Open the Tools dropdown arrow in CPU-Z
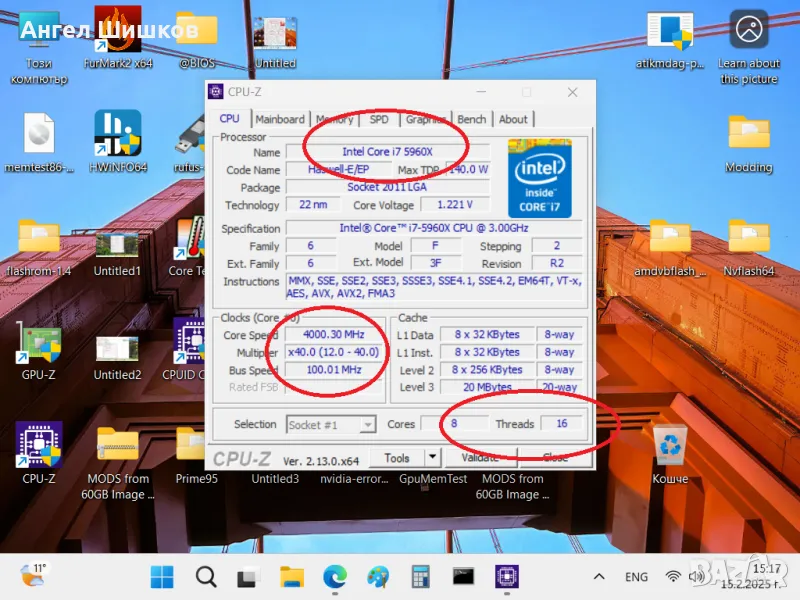Image resolution: width=800 pixels, height=600 pixels. point(431,458)
